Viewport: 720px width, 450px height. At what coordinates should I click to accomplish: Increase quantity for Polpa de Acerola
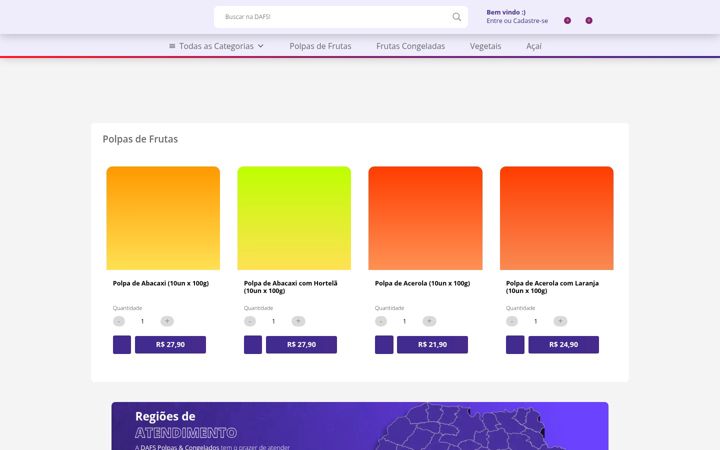[x=429, y=321]
